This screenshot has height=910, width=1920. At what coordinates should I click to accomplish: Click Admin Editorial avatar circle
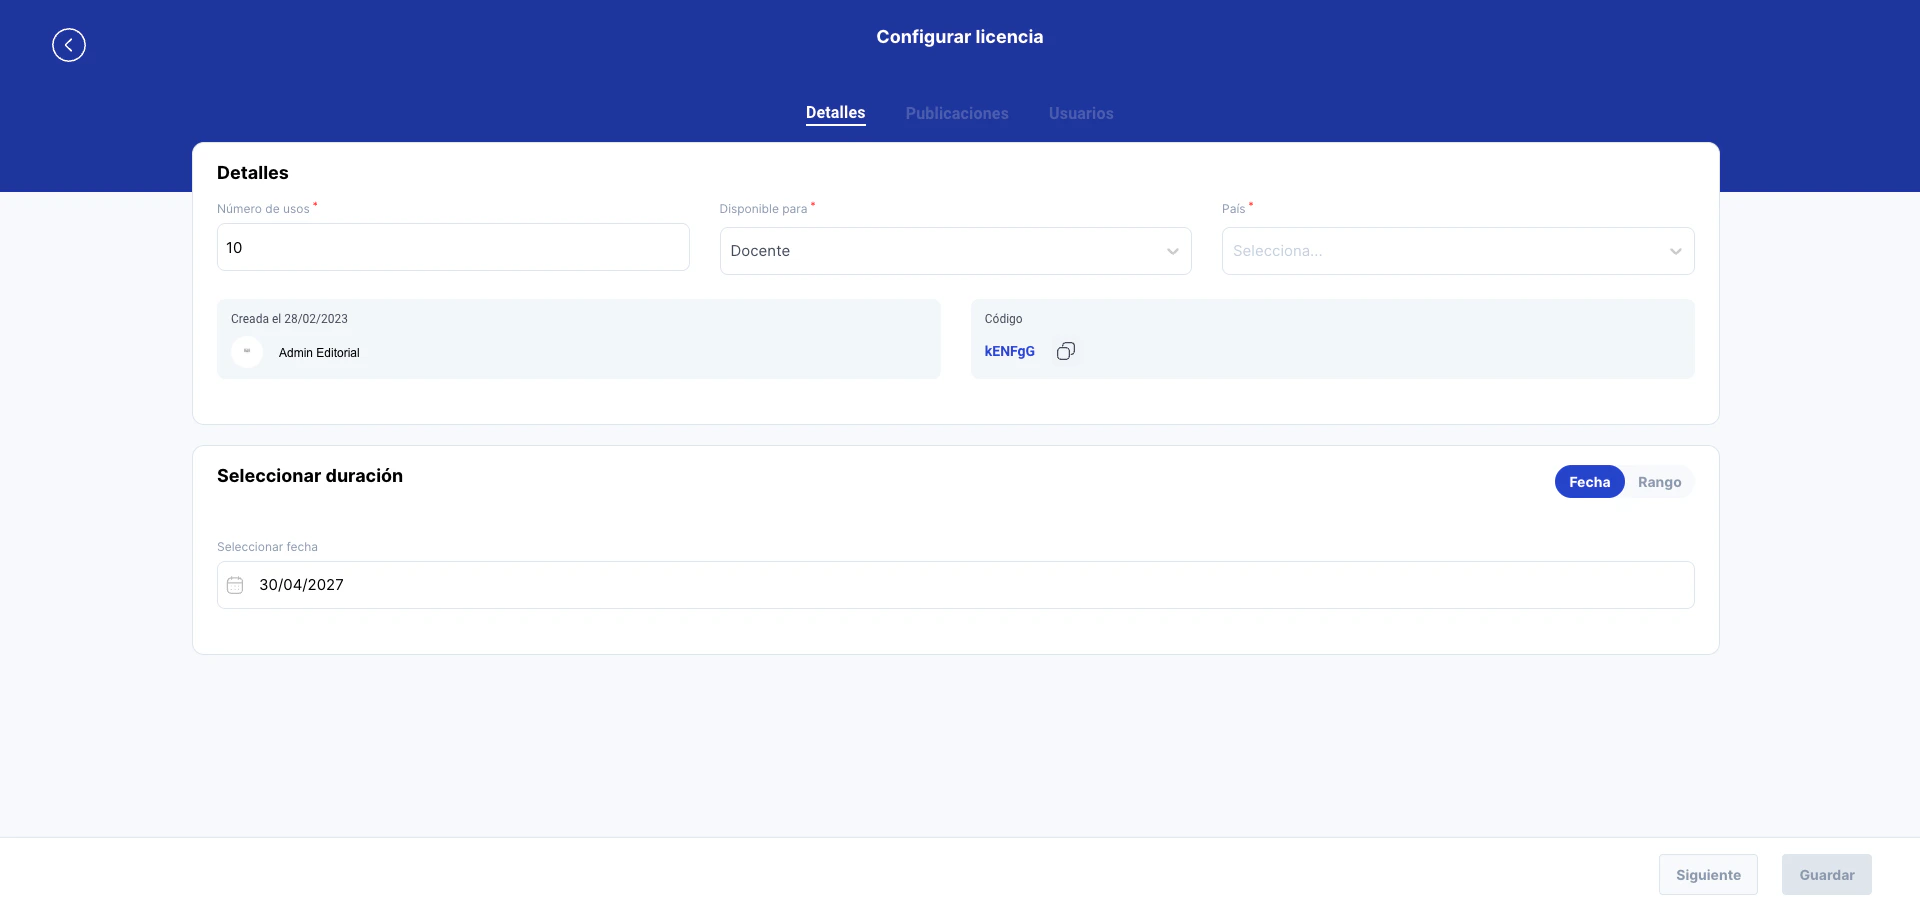click(247, 352)
